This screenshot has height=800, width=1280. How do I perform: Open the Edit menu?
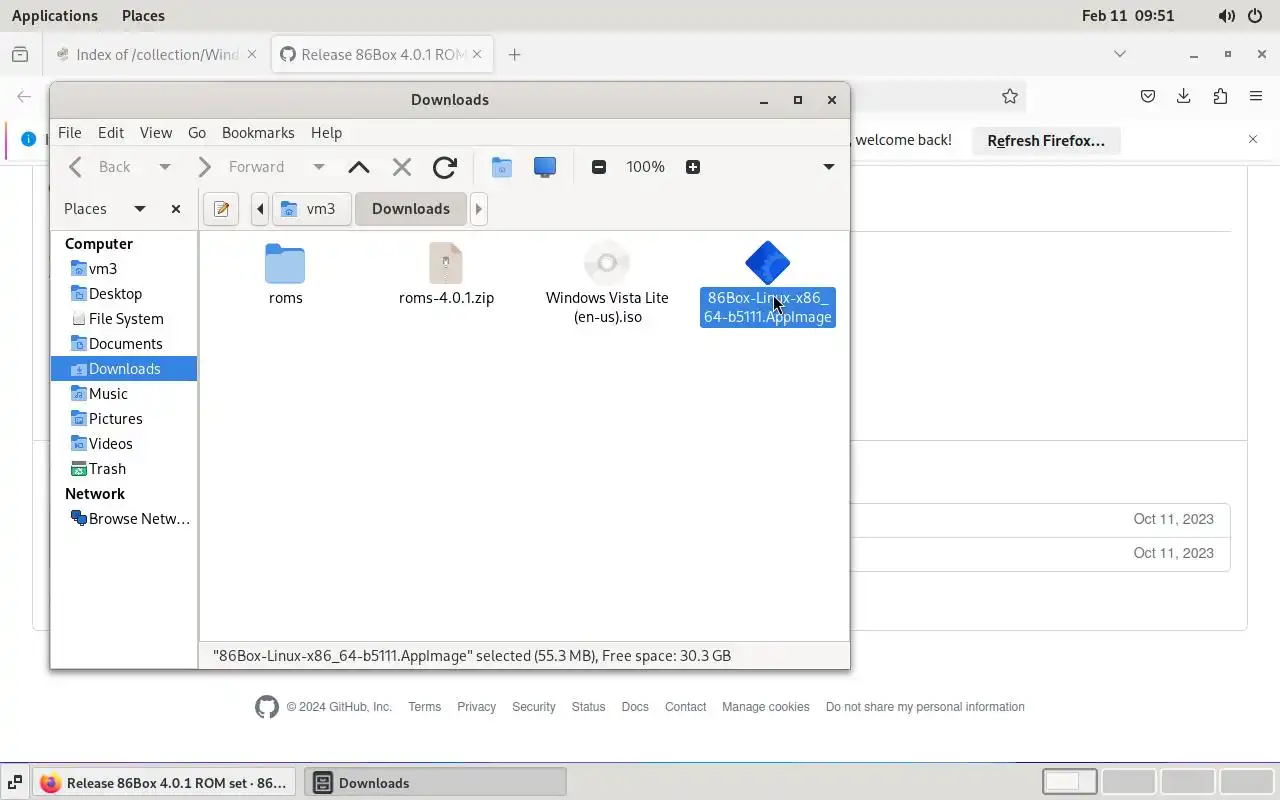[111, 132]
